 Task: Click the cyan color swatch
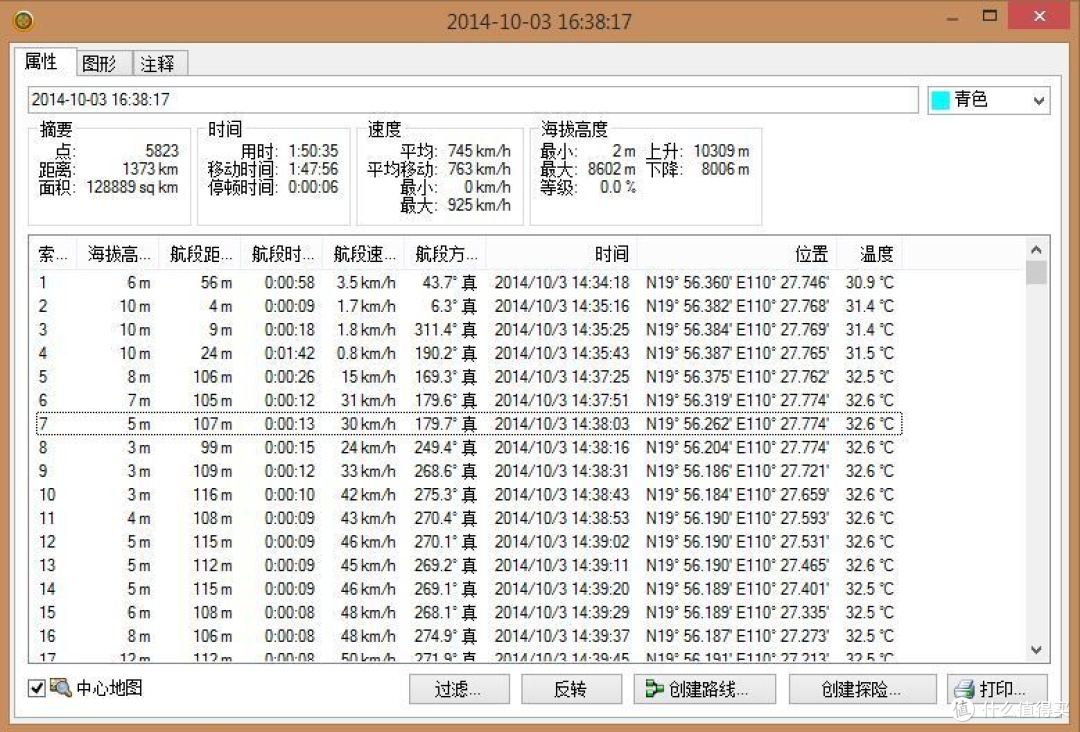[940, 101]
